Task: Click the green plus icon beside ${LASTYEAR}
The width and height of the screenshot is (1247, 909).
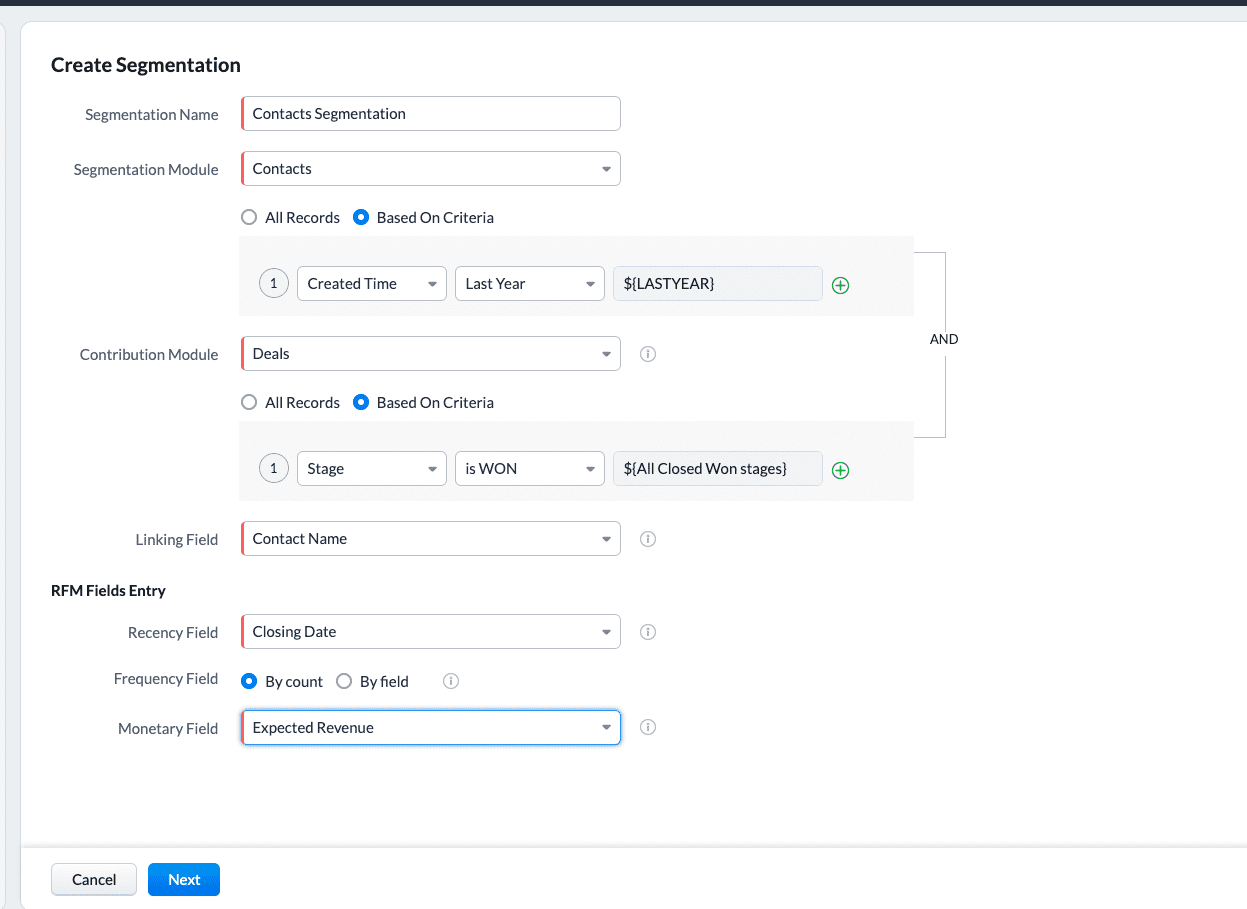Action: point(840,285)
